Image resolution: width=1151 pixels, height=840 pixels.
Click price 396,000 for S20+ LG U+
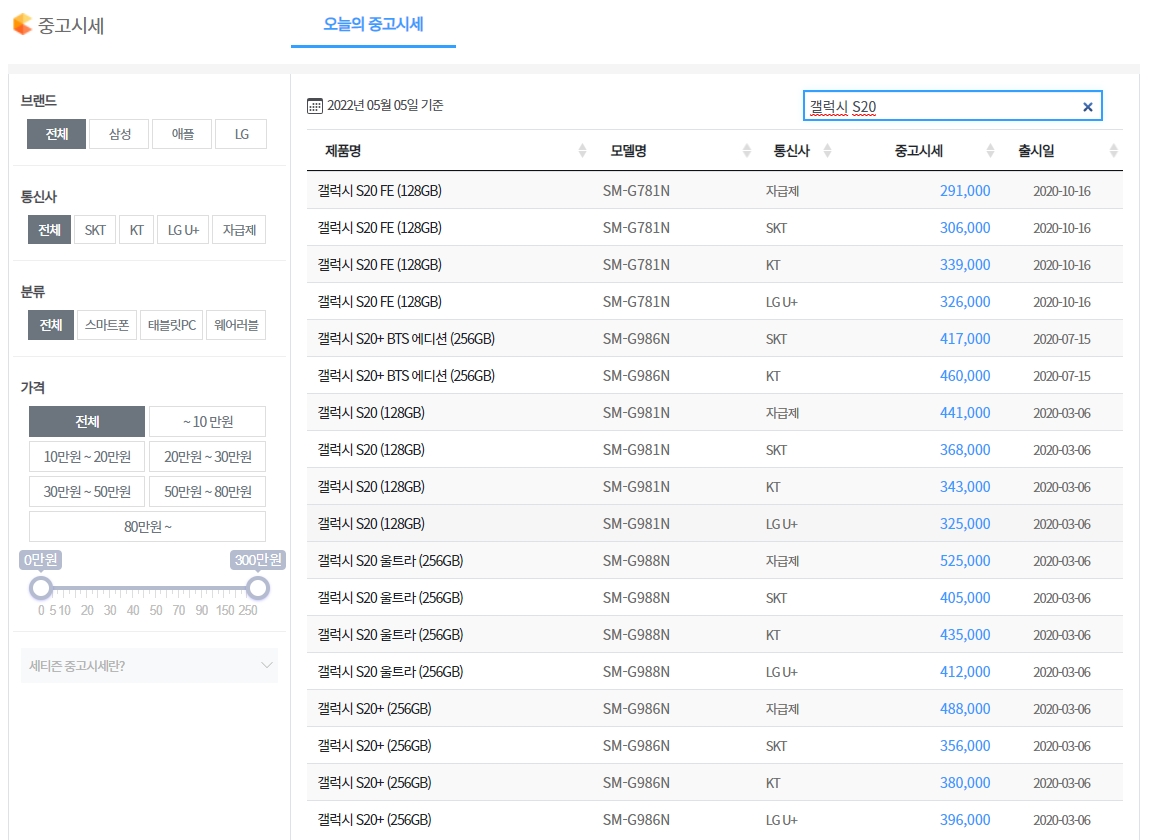click(965, 819)
